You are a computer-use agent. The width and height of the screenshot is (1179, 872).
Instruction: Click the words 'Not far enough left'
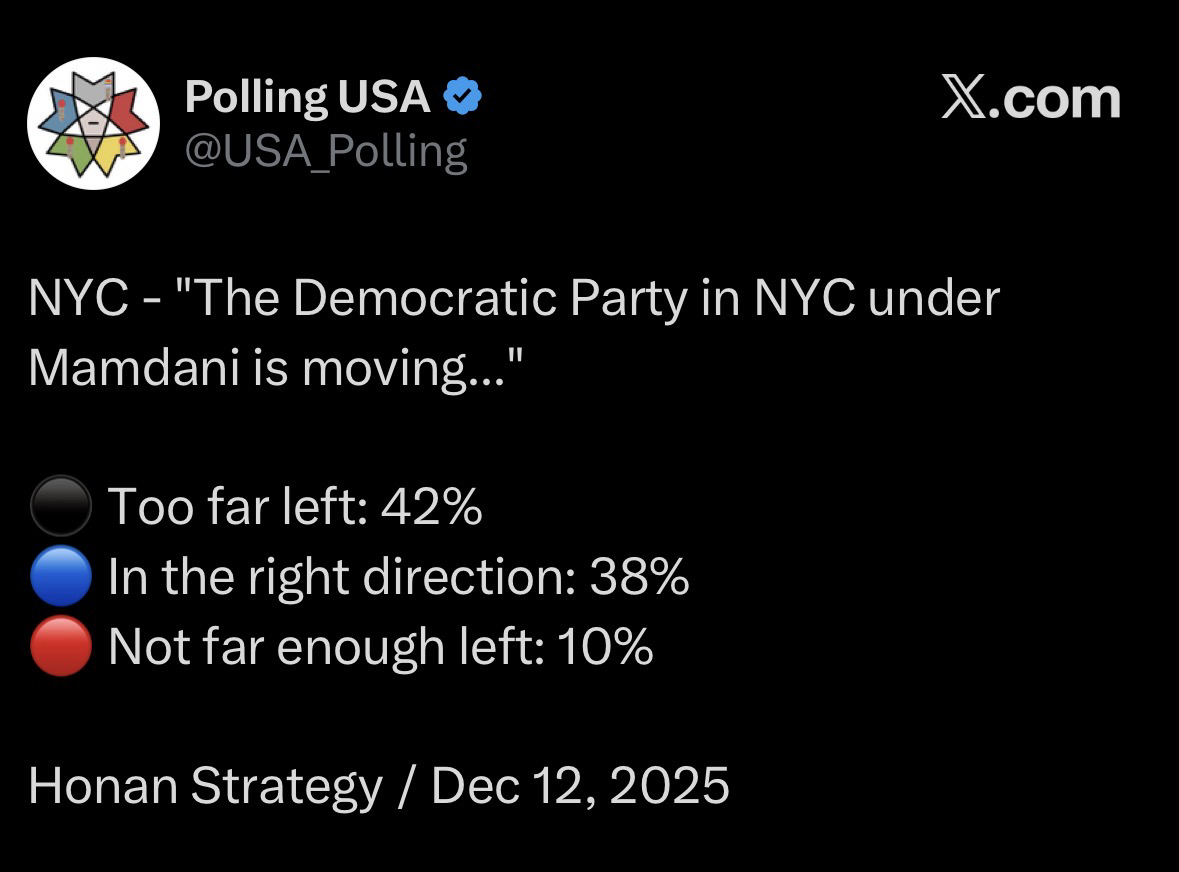point(326,647)
